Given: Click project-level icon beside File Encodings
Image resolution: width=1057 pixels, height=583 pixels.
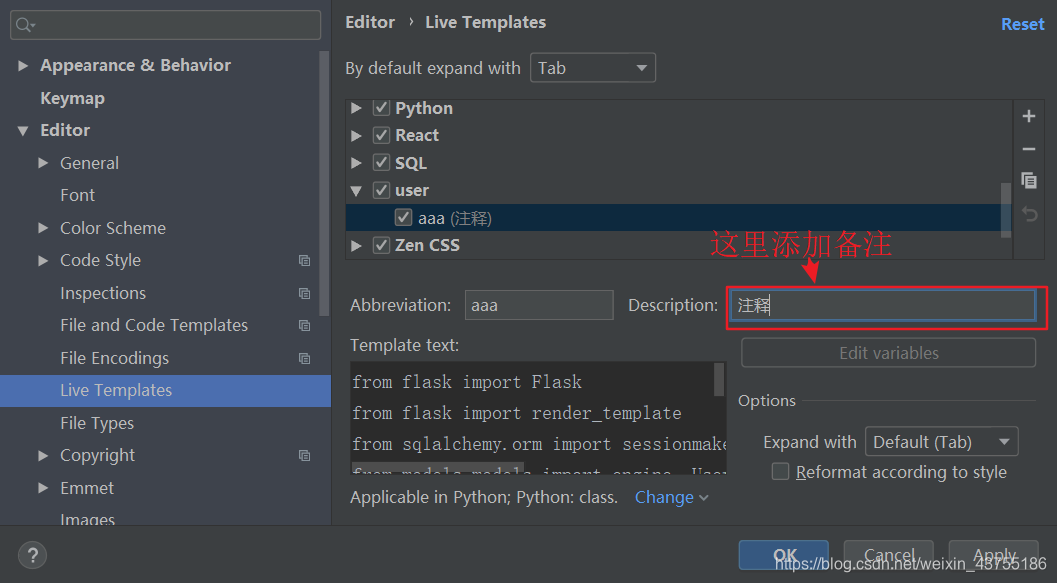Looking at the screenshot, I should coord(305,359).
